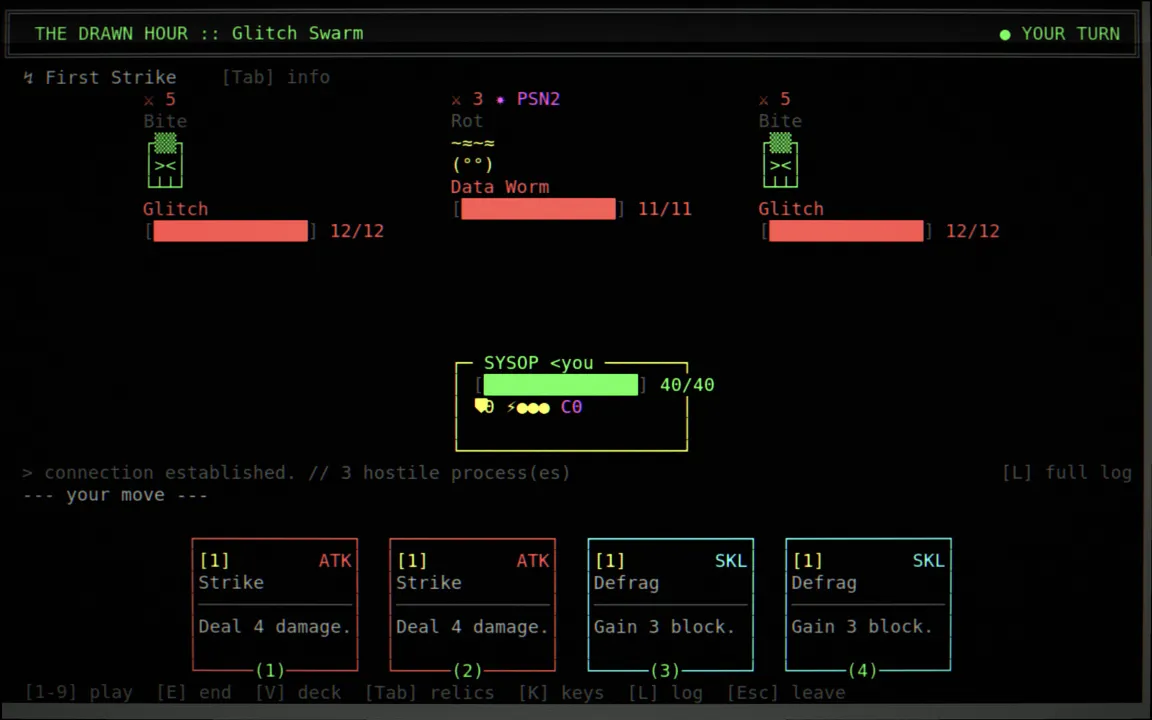The width and height of the screenshot is (1152, 720).
Task: Play the first Strike card
Action: 275,605
